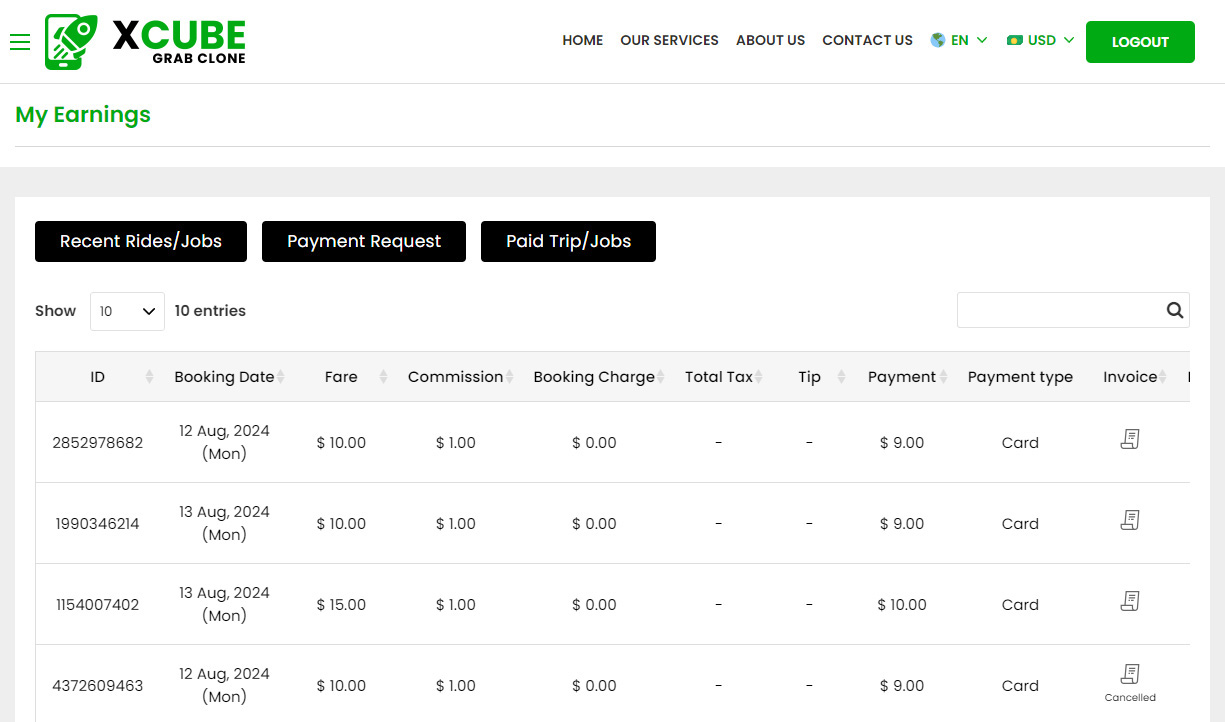Open cancelled invoice for booking 4372609463

point(1130,674)
